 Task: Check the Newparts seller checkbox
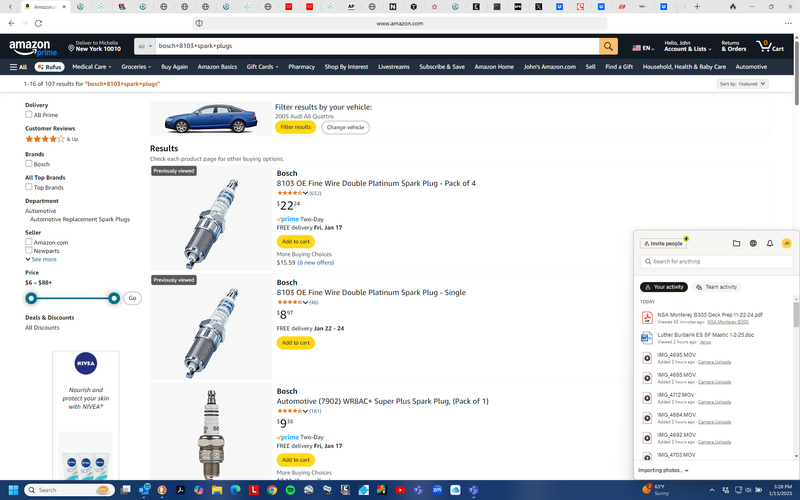click(x=29, y=251)
